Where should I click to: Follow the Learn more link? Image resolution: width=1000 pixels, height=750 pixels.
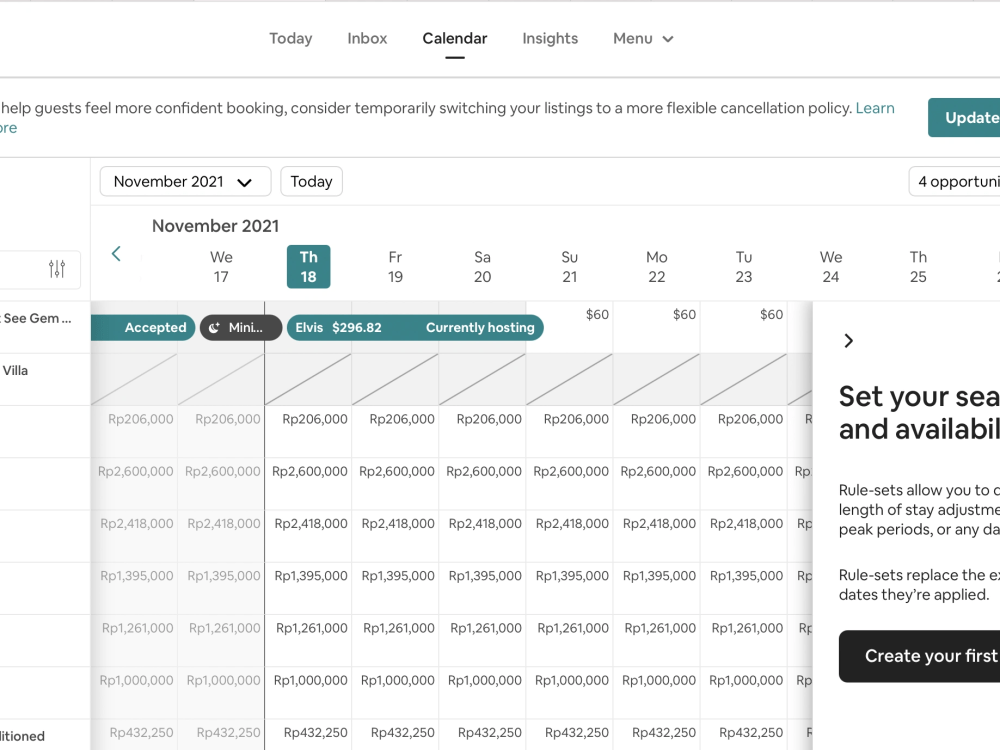point(875,108)
